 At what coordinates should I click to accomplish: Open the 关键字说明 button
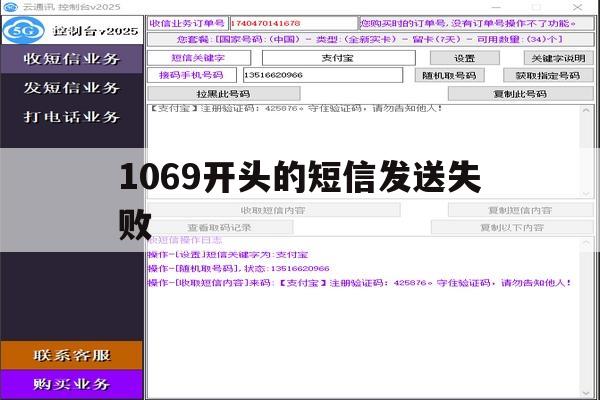[558, 58]
